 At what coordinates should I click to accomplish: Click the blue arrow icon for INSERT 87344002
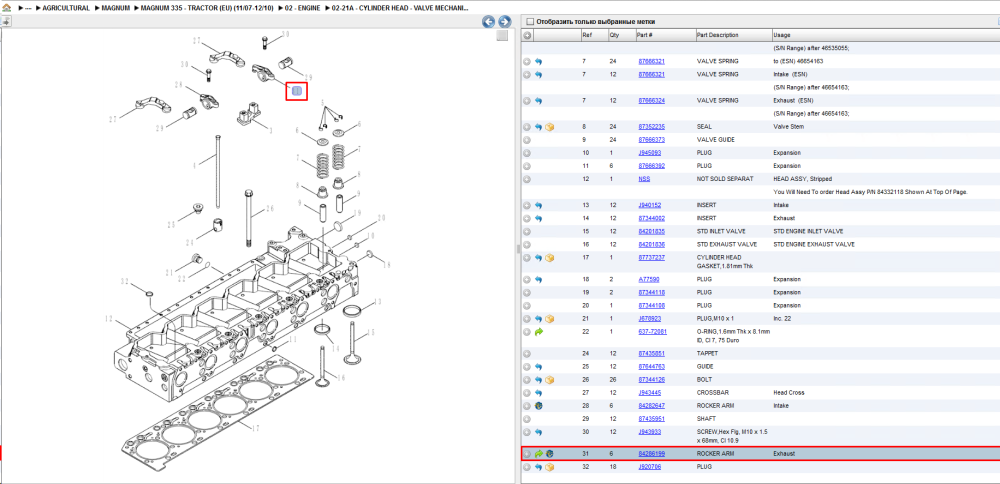click(539, 219)
